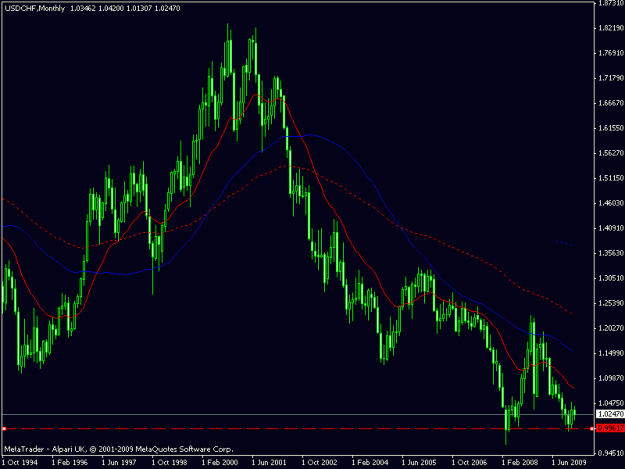Click the USDCHF,Monthly chart title text
The image size is (625, 469).
[35, 8]
